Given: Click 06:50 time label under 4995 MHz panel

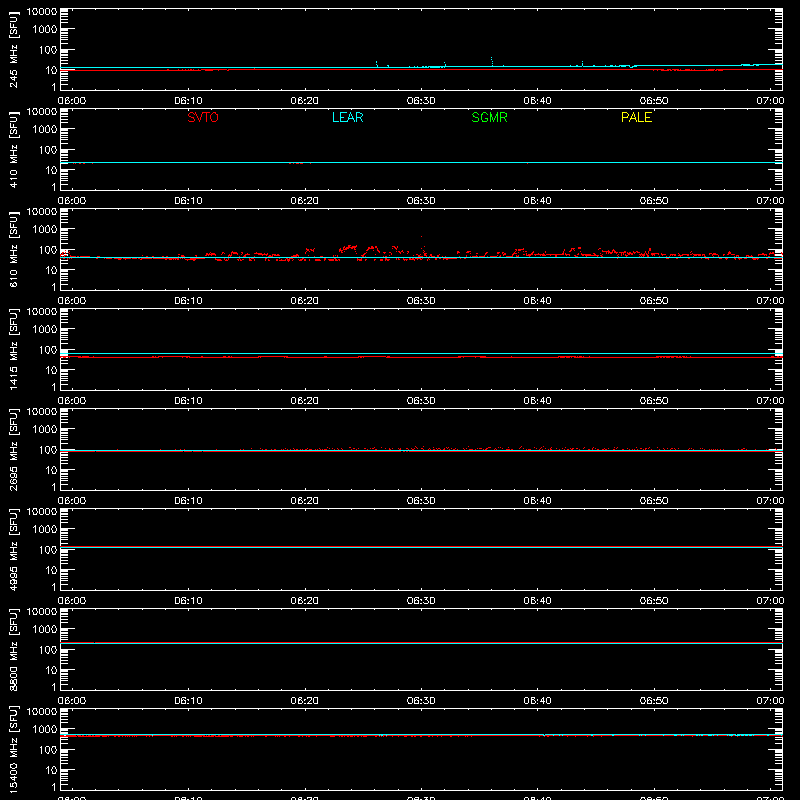Looking at the screenshot, I should 654,601.
